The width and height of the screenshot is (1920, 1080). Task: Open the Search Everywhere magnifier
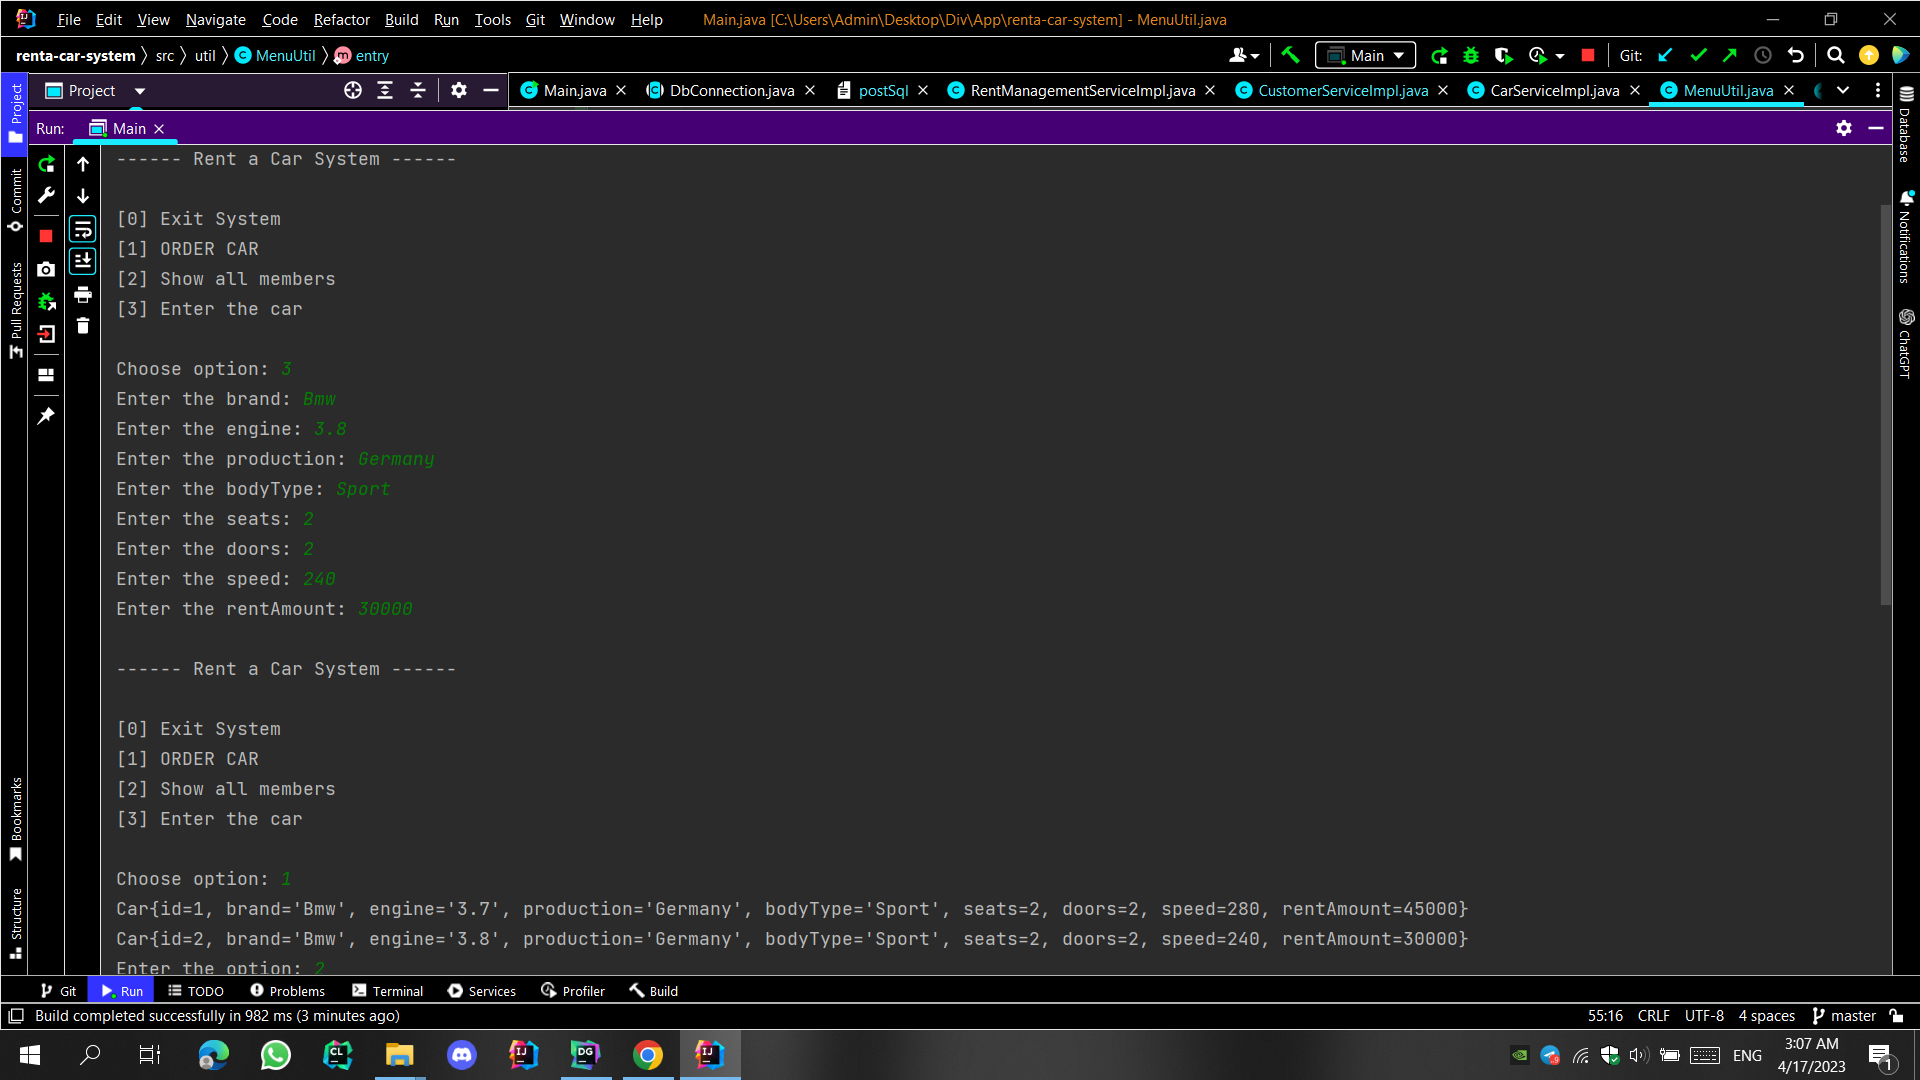pos(1835,56)
